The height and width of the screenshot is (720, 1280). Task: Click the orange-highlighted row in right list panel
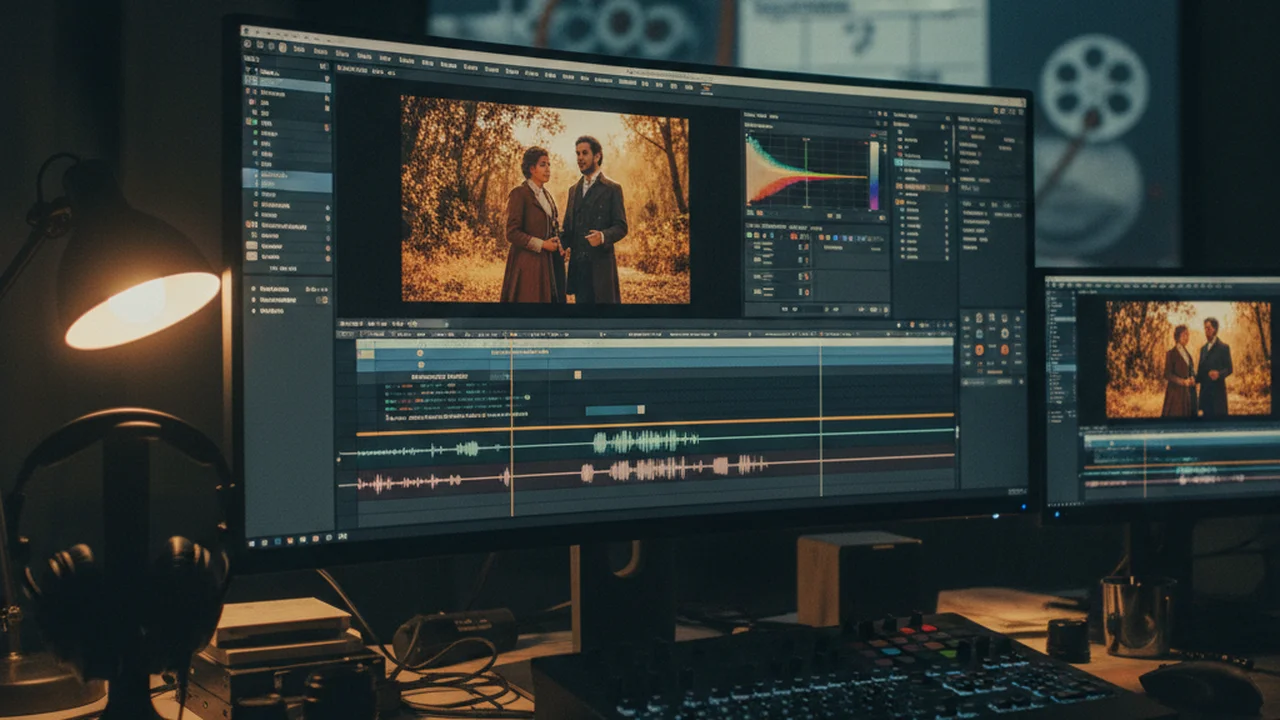pos(922,187)
